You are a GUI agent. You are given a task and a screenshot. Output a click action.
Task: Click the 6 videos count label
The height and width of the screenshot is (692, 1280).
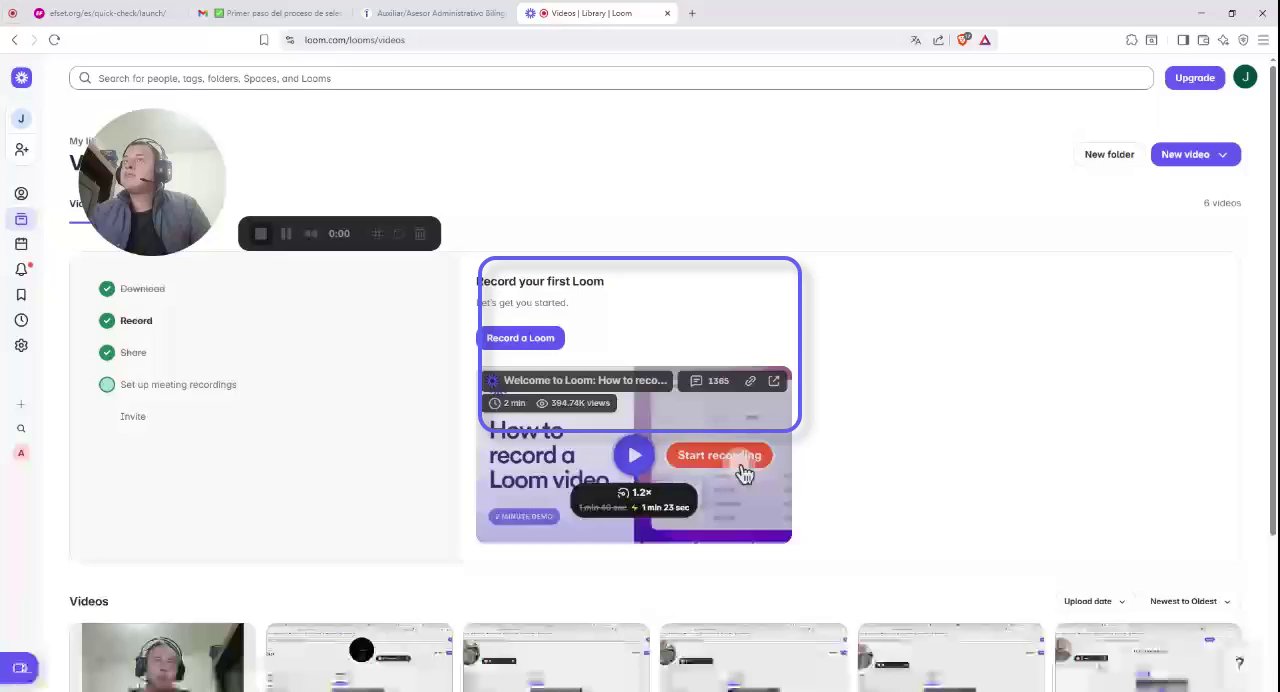[1222, 203]
